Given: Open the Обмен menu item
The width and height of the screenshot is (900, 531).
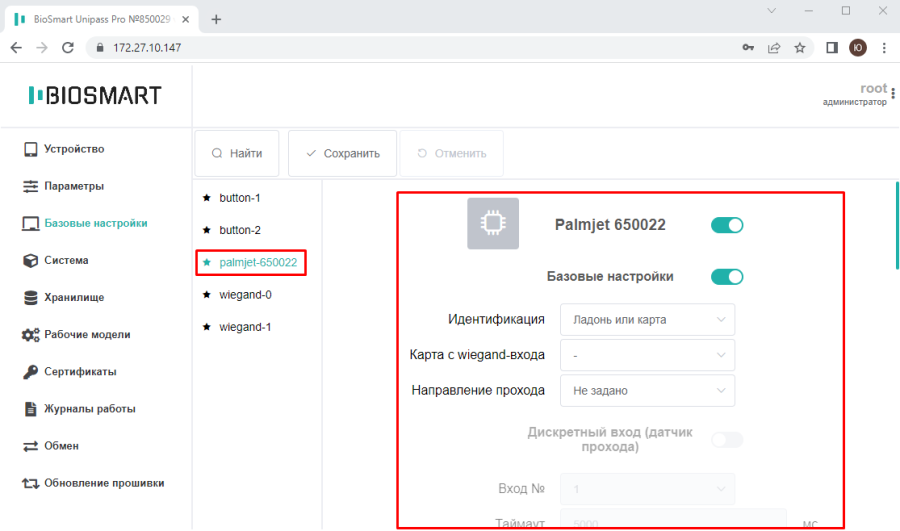Looking at the screenshot, I should (61, 446).
